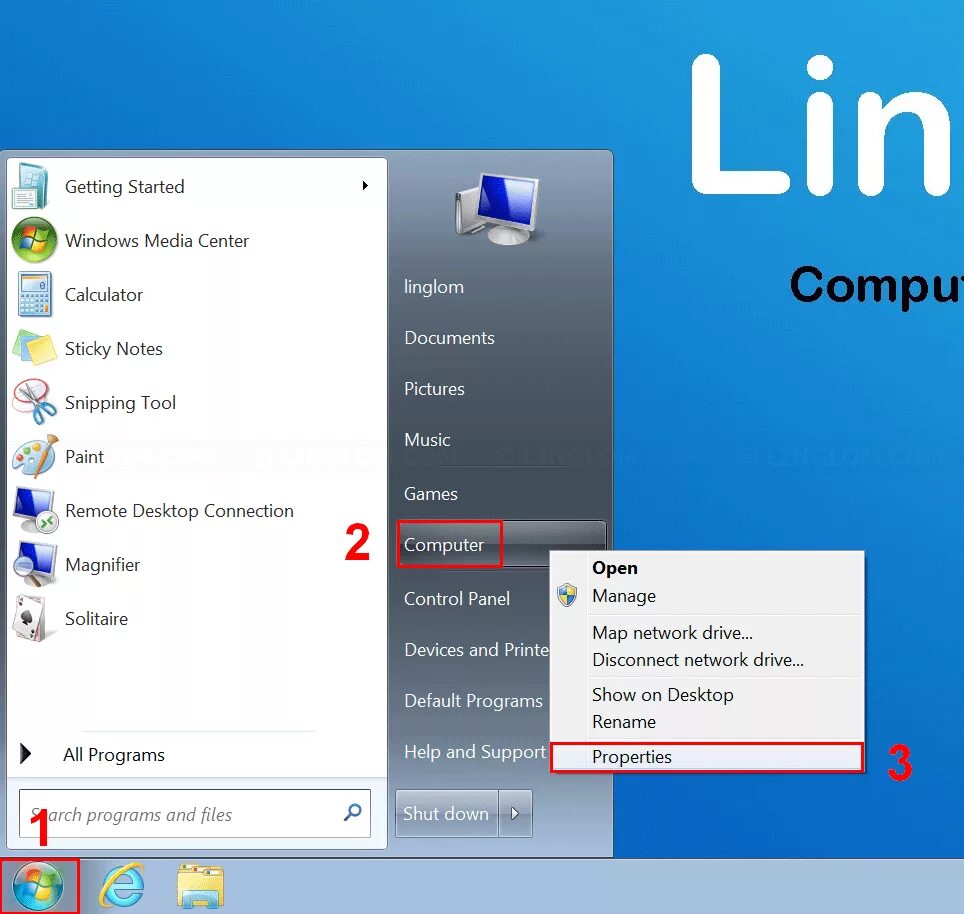964x914 pixels.
Task: Click the Search programs and files box
Action: 195,813
